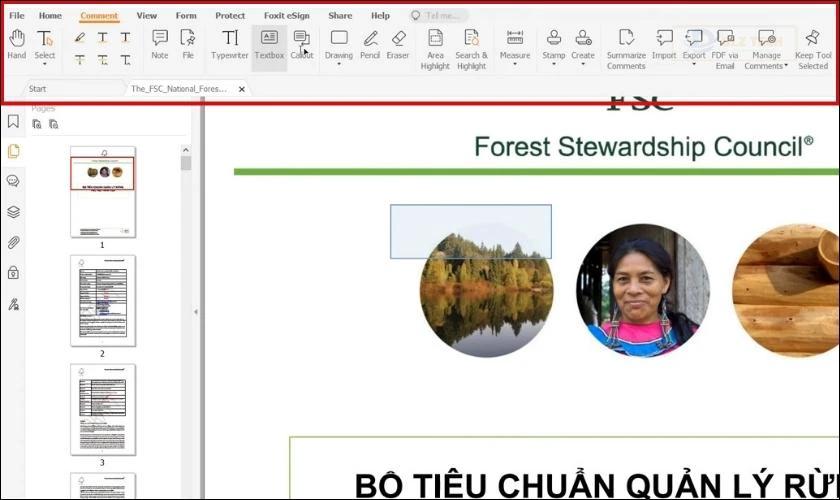Open the Foxit eSign ribbon tab
Screen dimensions: 840x500
287,16
